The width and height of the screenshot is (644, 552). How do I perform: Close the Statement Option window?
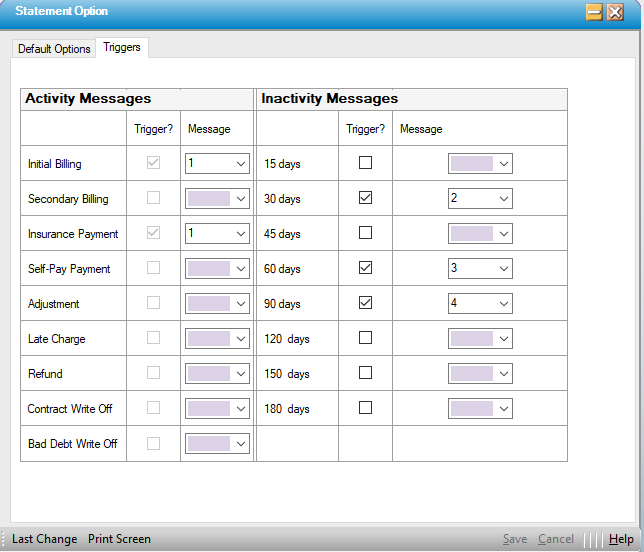click(x=615, y=12)
